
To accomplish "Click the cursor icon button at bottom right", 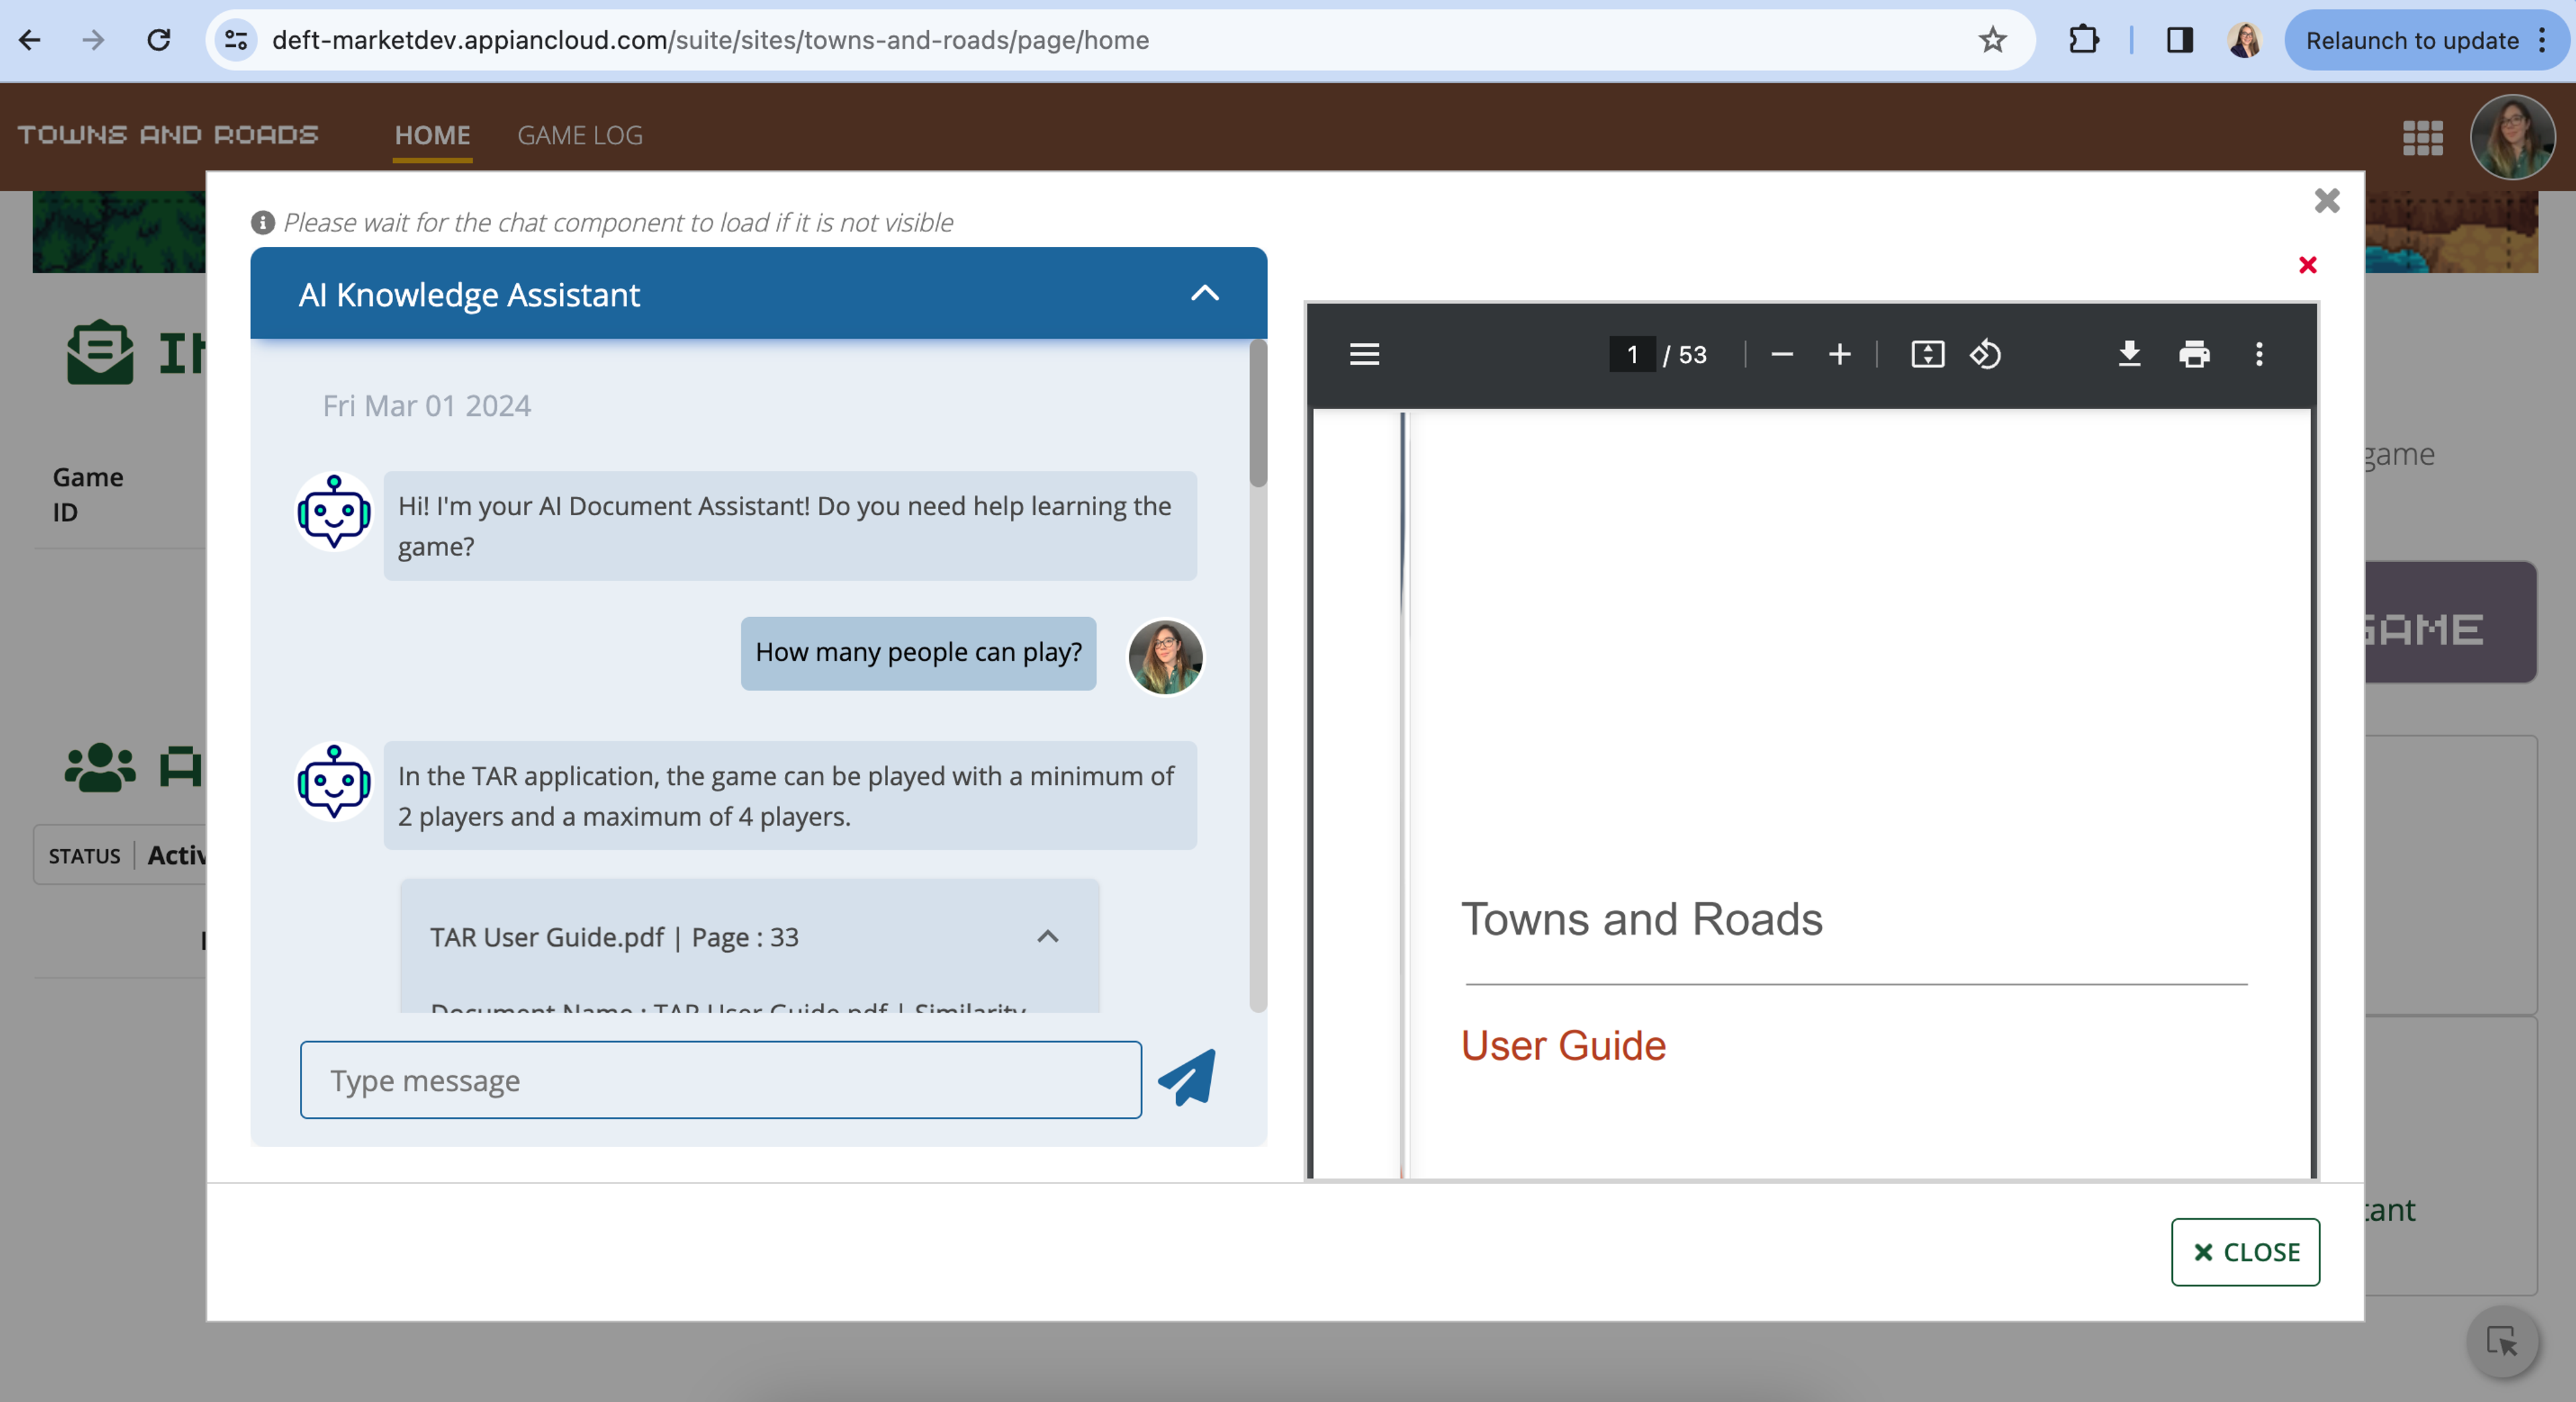I will [x=2502, y=1342].
